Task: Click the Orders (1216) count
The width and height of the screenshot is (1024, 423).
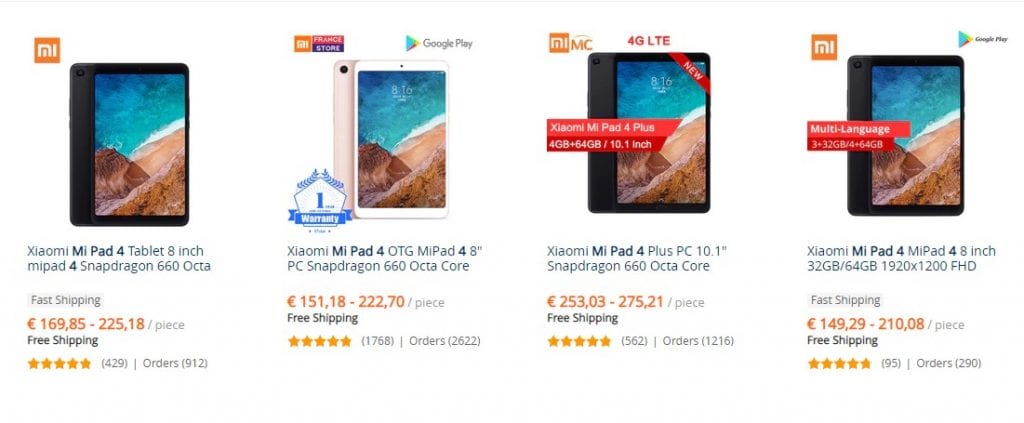Action: click(x=698, y=341)
